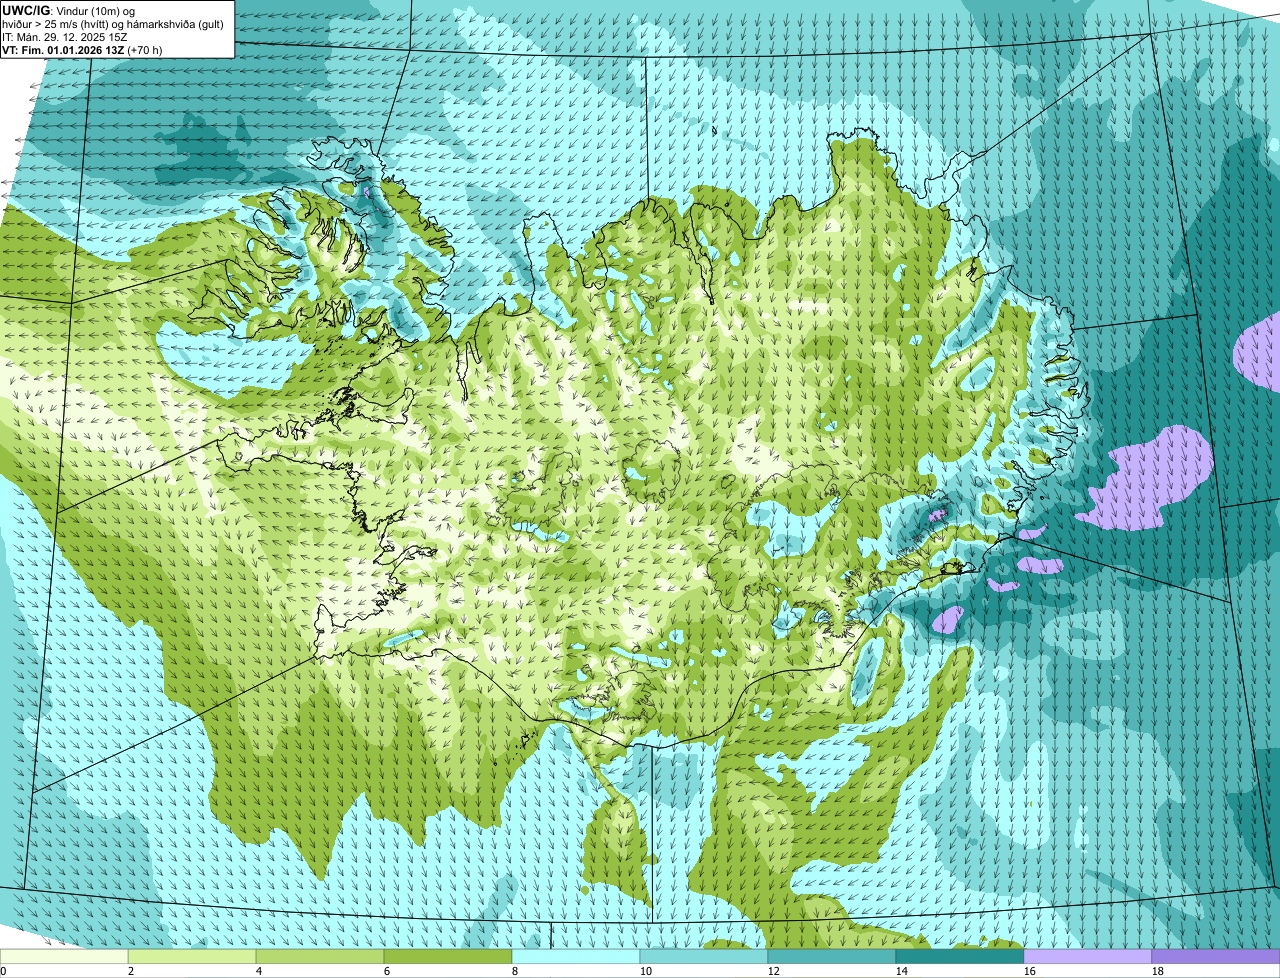Image resolution: width=1280 pixels, height=978 pixels.
Task: Click the legend tick label '6'
Action: [387, 971]
